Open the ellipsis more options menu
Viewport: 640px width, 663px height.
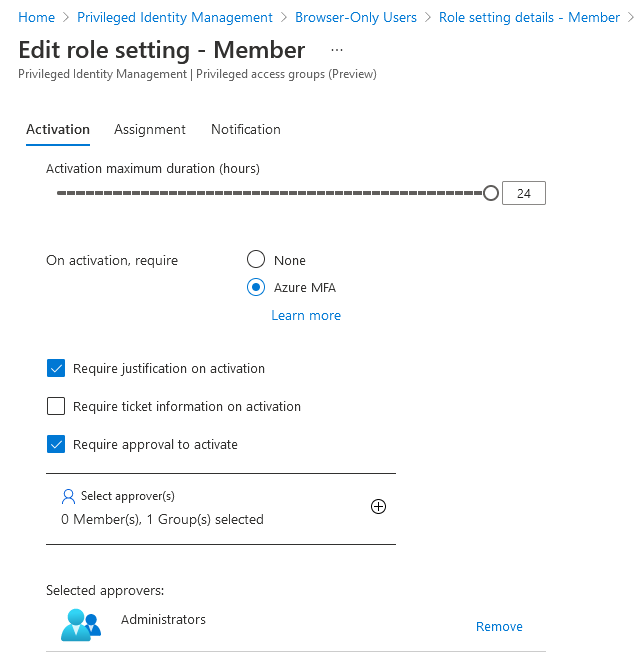336,50
